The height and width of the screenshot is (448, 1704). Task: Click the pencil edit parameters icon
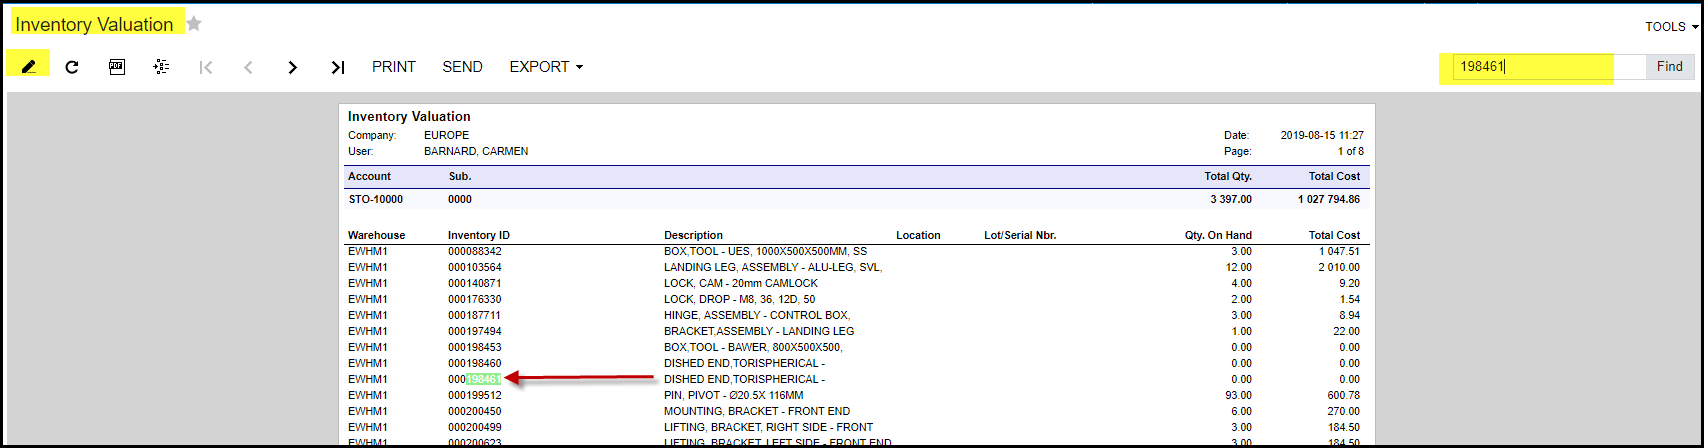(29, 67)
